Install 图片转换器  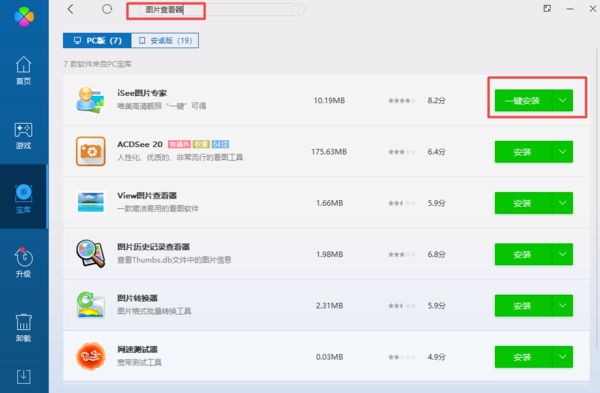click(523, 306)
